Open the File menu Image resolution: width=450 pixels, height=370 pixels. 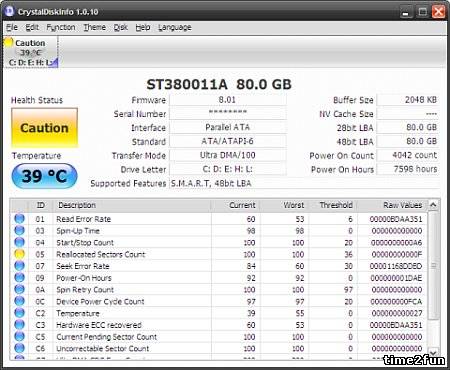coord(12,27)
